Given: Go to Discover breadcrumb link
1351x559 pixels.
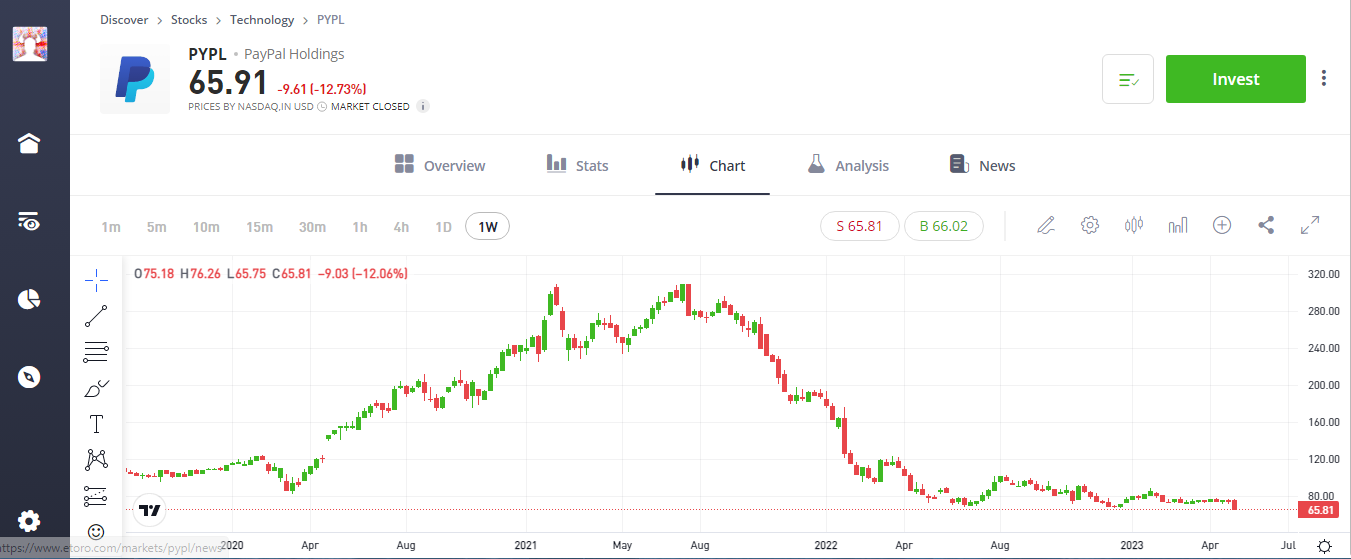Looking at the screenshot, I should pyautogui.click(x=124, y=20).
